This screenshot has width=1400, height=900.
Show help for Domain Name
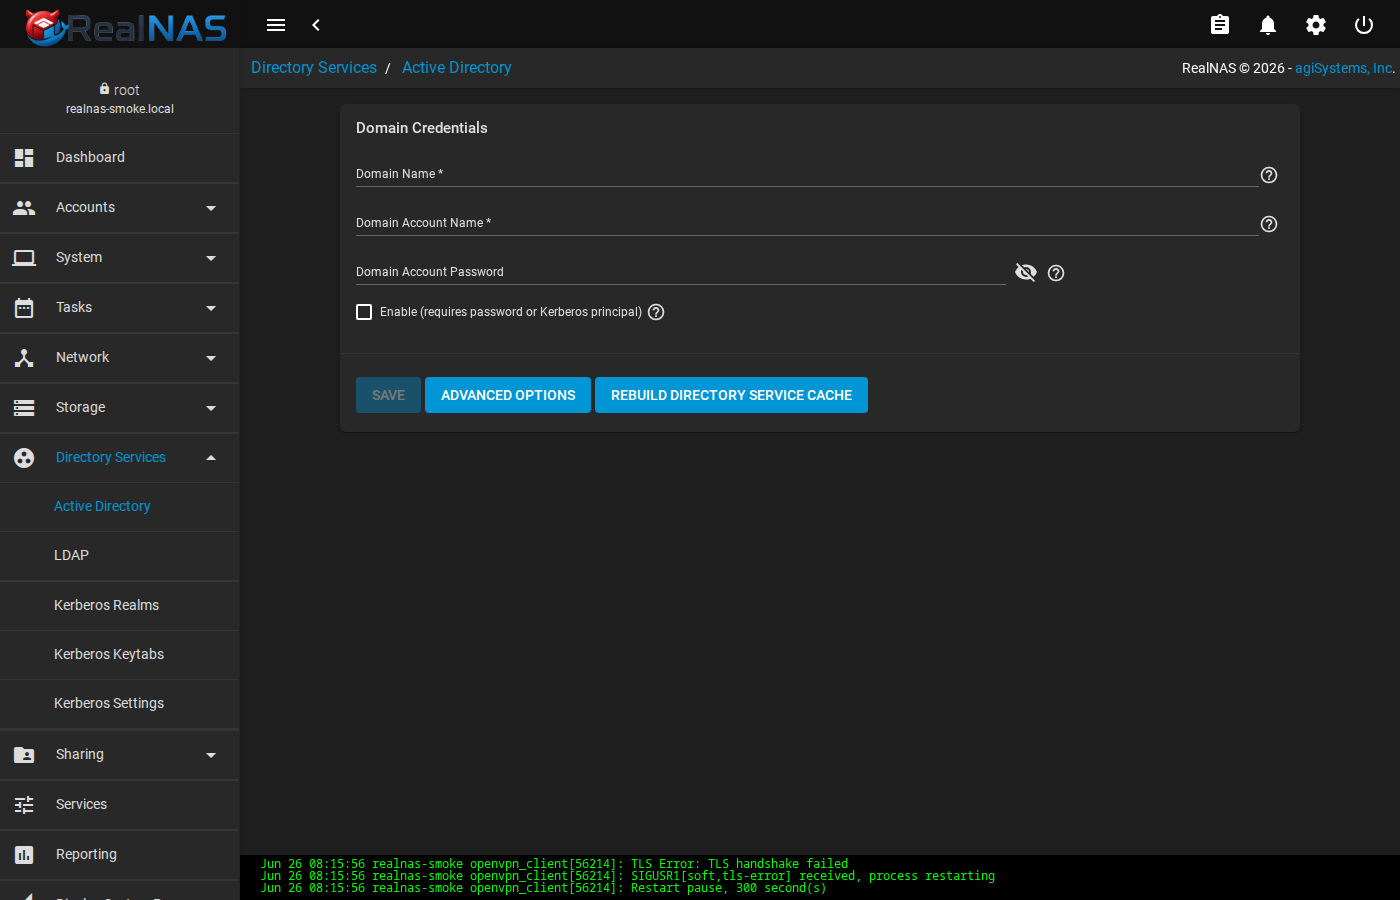1269,175
